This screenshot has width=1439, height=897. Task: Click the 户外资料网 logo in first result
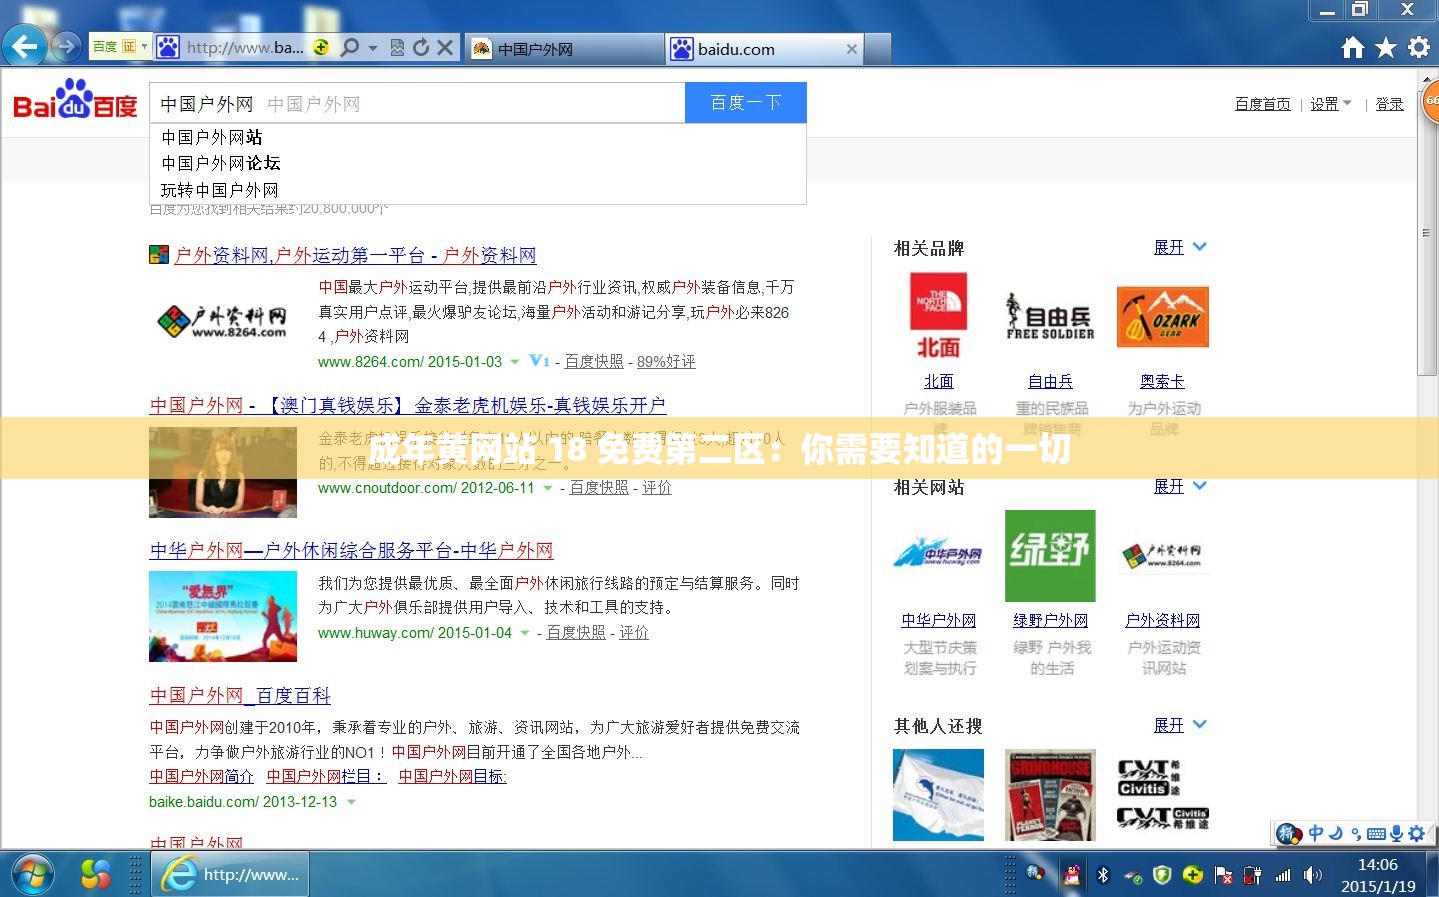223,321
